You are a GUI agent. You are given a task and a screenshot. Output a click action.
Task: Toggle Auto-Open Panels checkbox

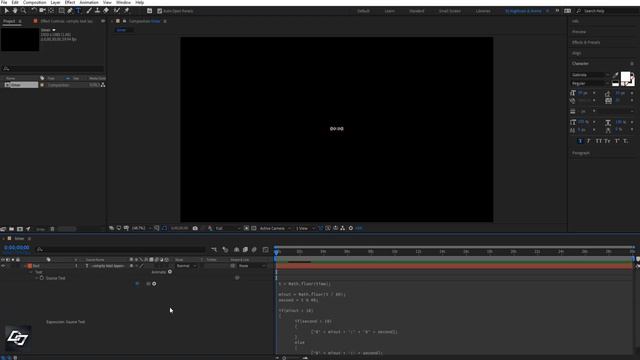tap(160, 11)
